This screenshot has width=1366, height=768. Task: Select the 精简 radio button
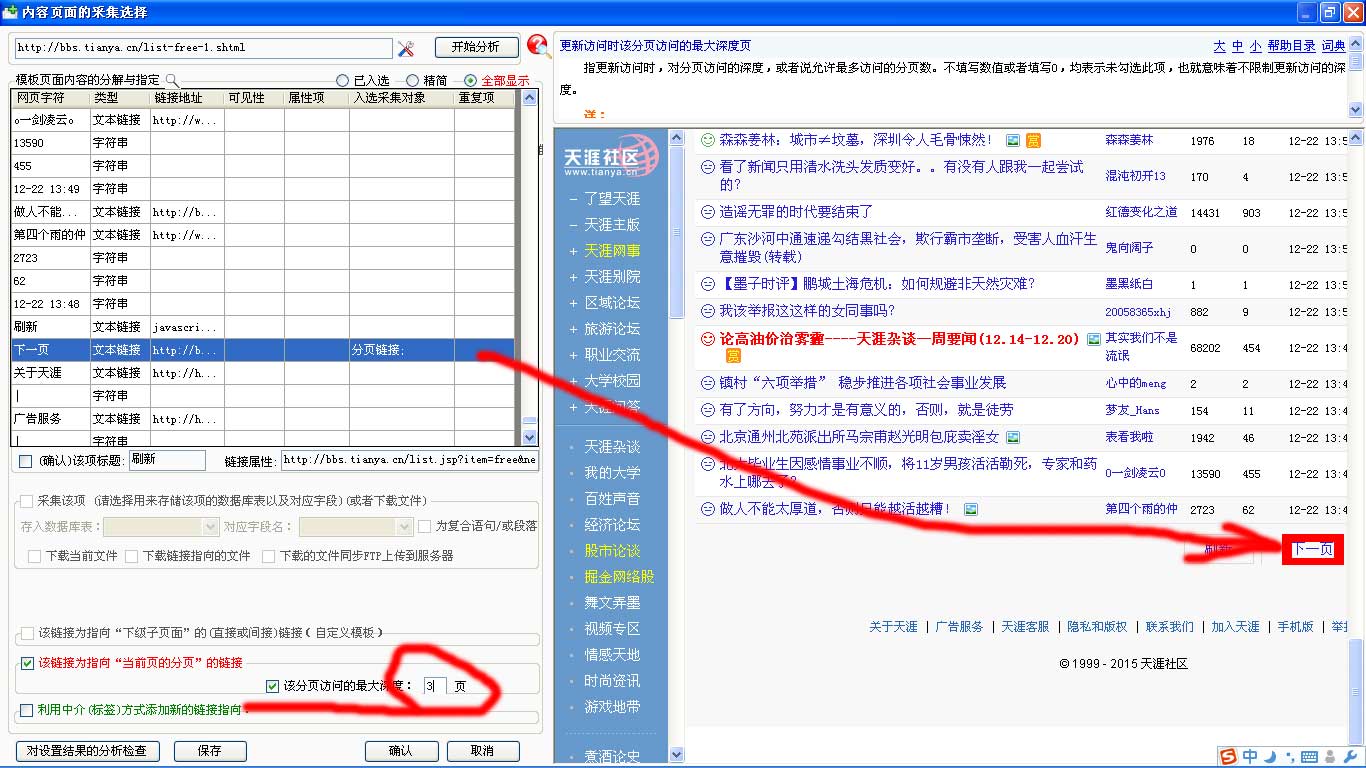pyautogui.click(x=412, y=81)
